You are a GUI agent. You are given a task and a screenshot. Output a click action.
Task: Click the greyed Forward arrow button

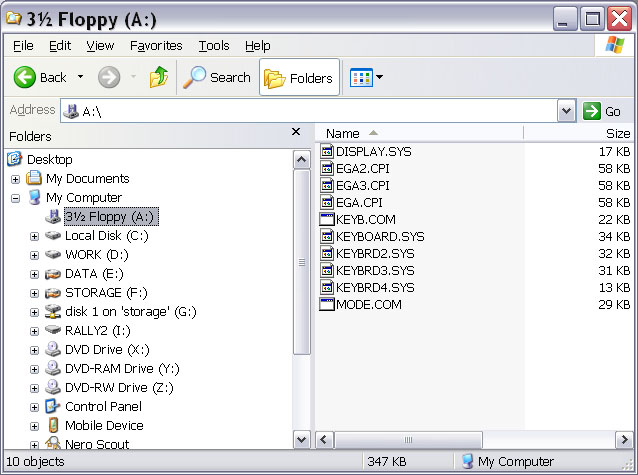109,77
